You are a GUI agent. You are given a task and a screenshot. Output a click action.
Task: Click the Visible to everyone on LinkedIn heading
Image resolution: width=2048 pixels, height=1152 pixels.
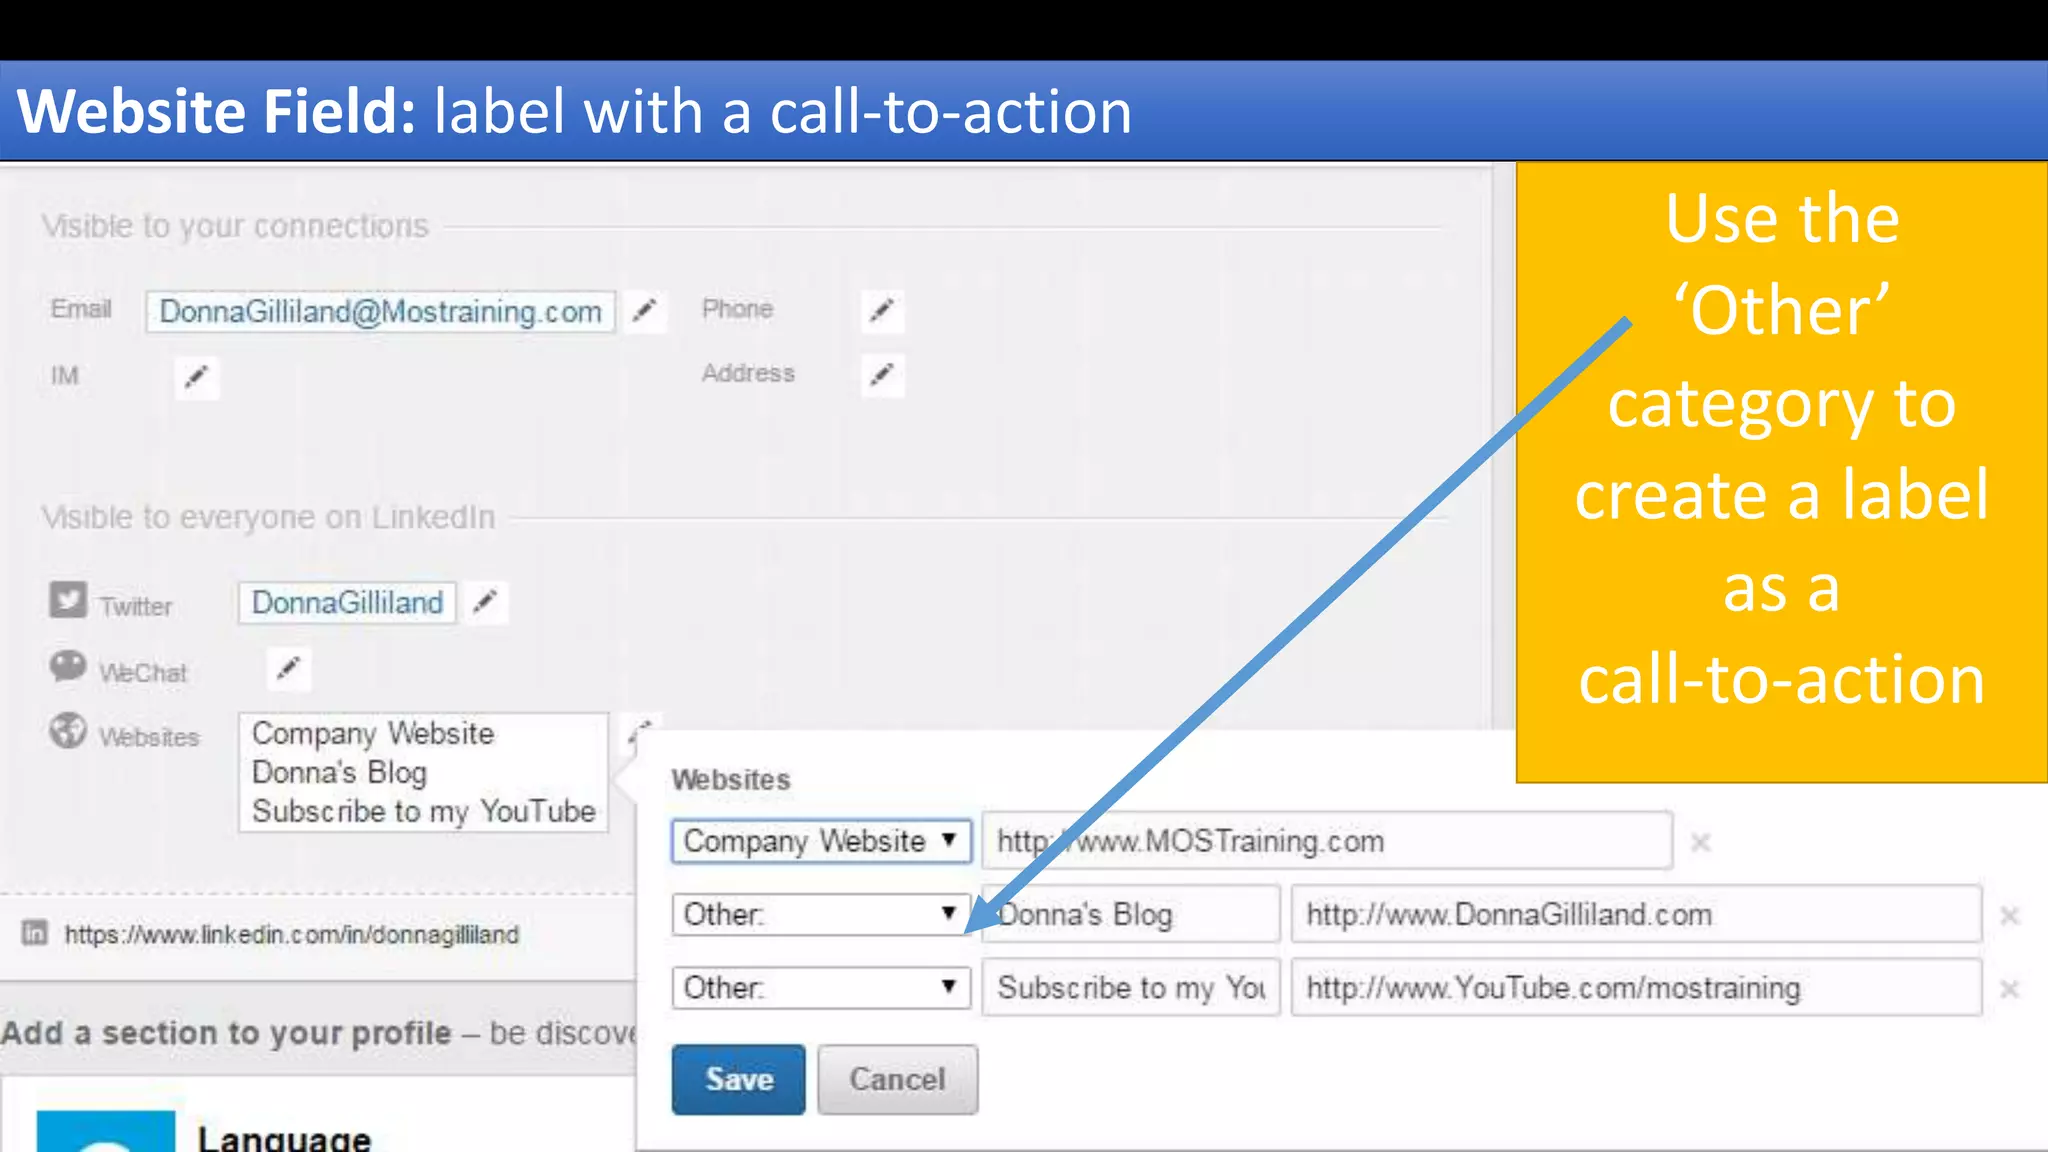[x=268, y=517]
